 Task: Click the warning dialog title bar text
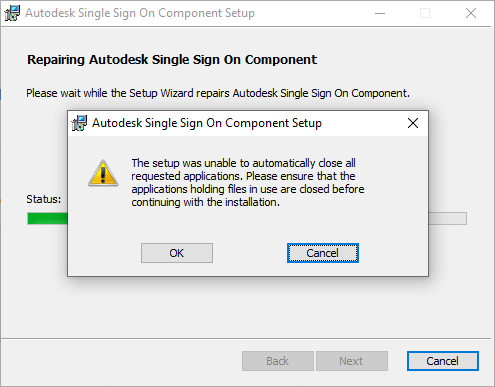[x=207, y=123]
